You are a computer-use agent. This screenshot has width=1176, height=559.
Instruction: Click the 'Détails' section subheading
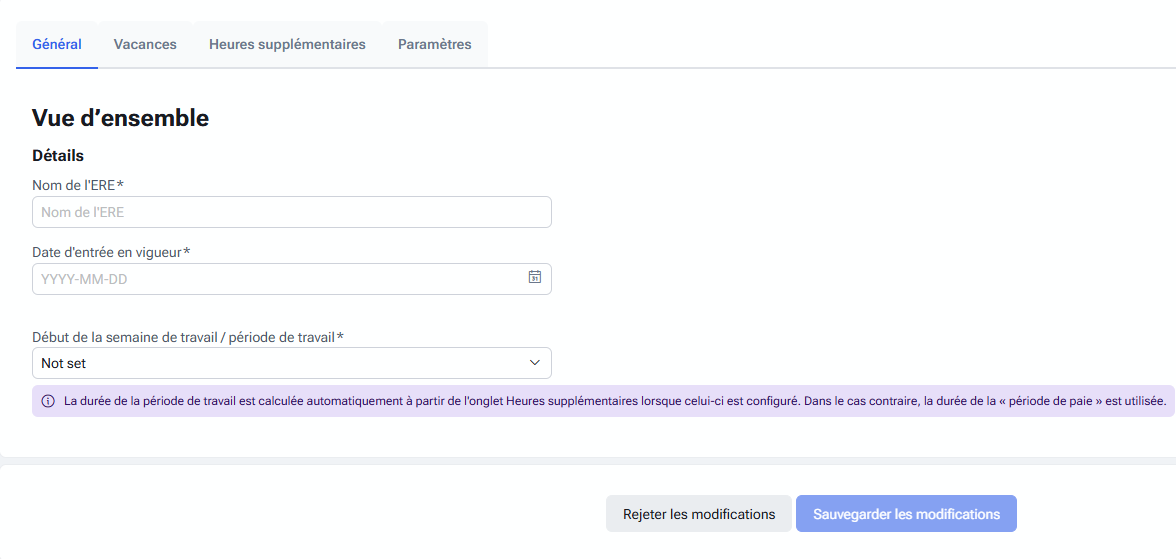[x=58, y=156]
